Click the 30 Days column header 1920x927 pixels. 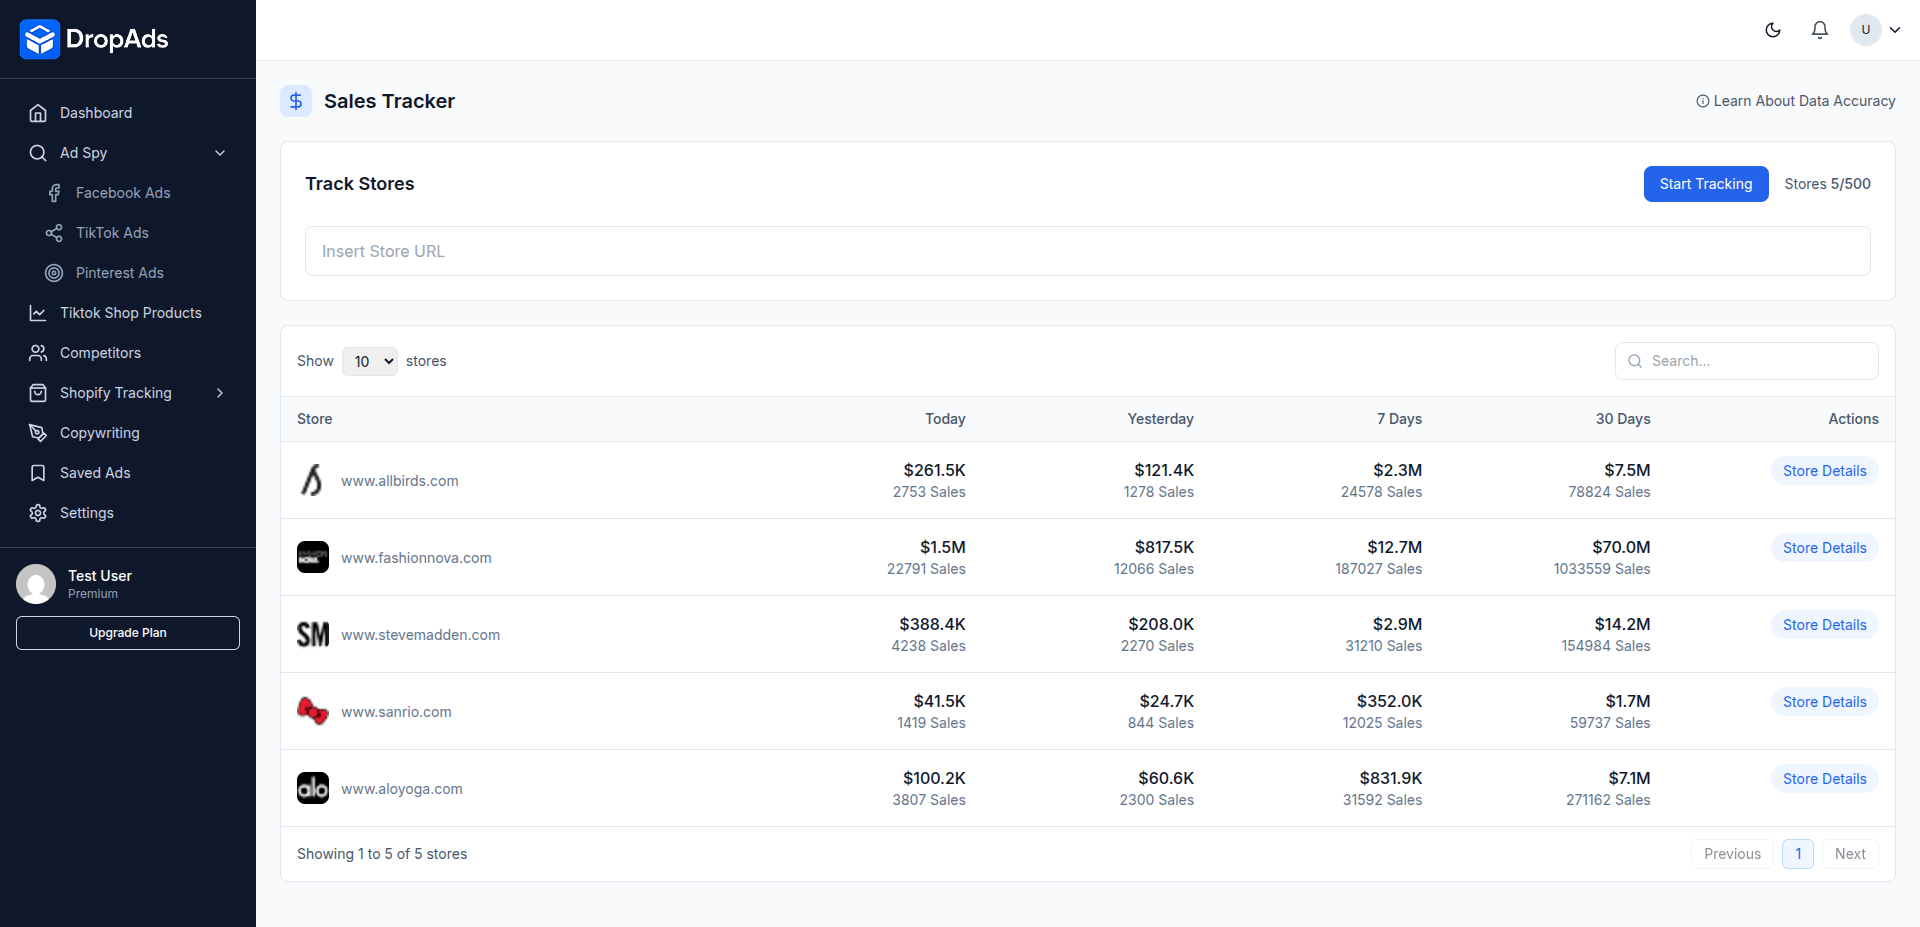coord(1623,419)
